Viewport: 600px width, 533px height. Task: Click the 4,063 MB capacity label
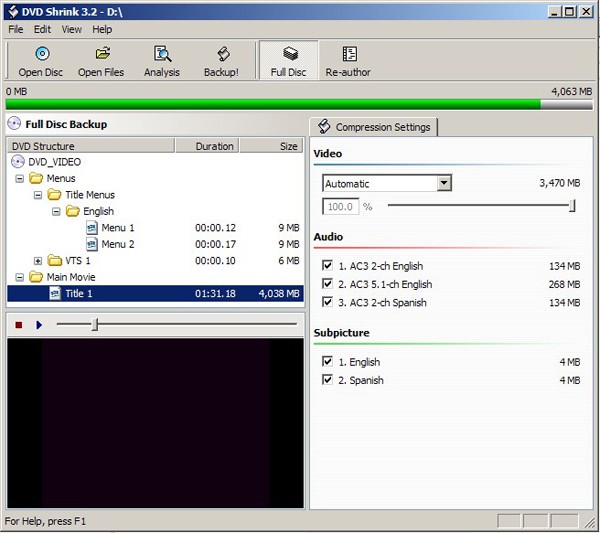(x=571, y=91)
